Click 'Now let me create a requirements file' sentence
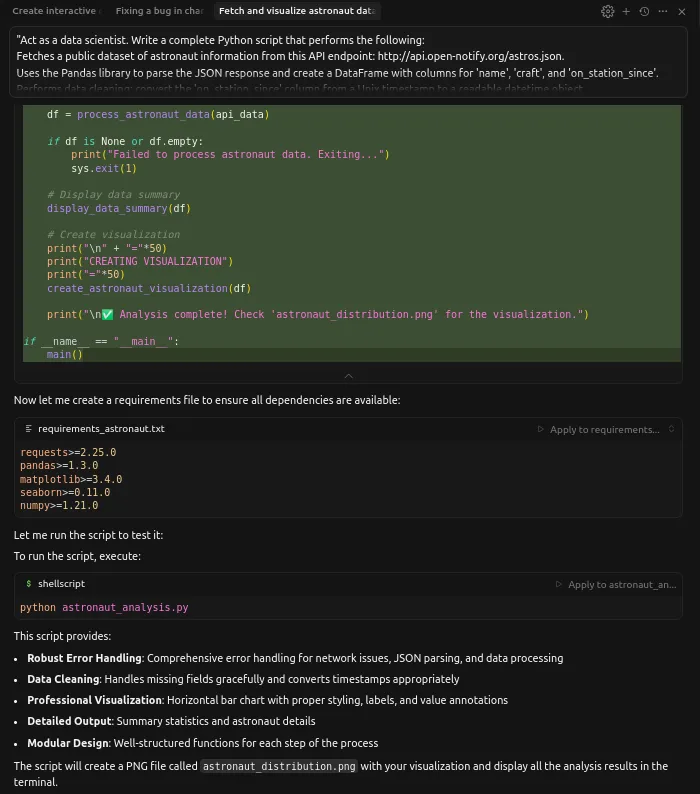This screenshot has height=794, width=700. [207, 400]
